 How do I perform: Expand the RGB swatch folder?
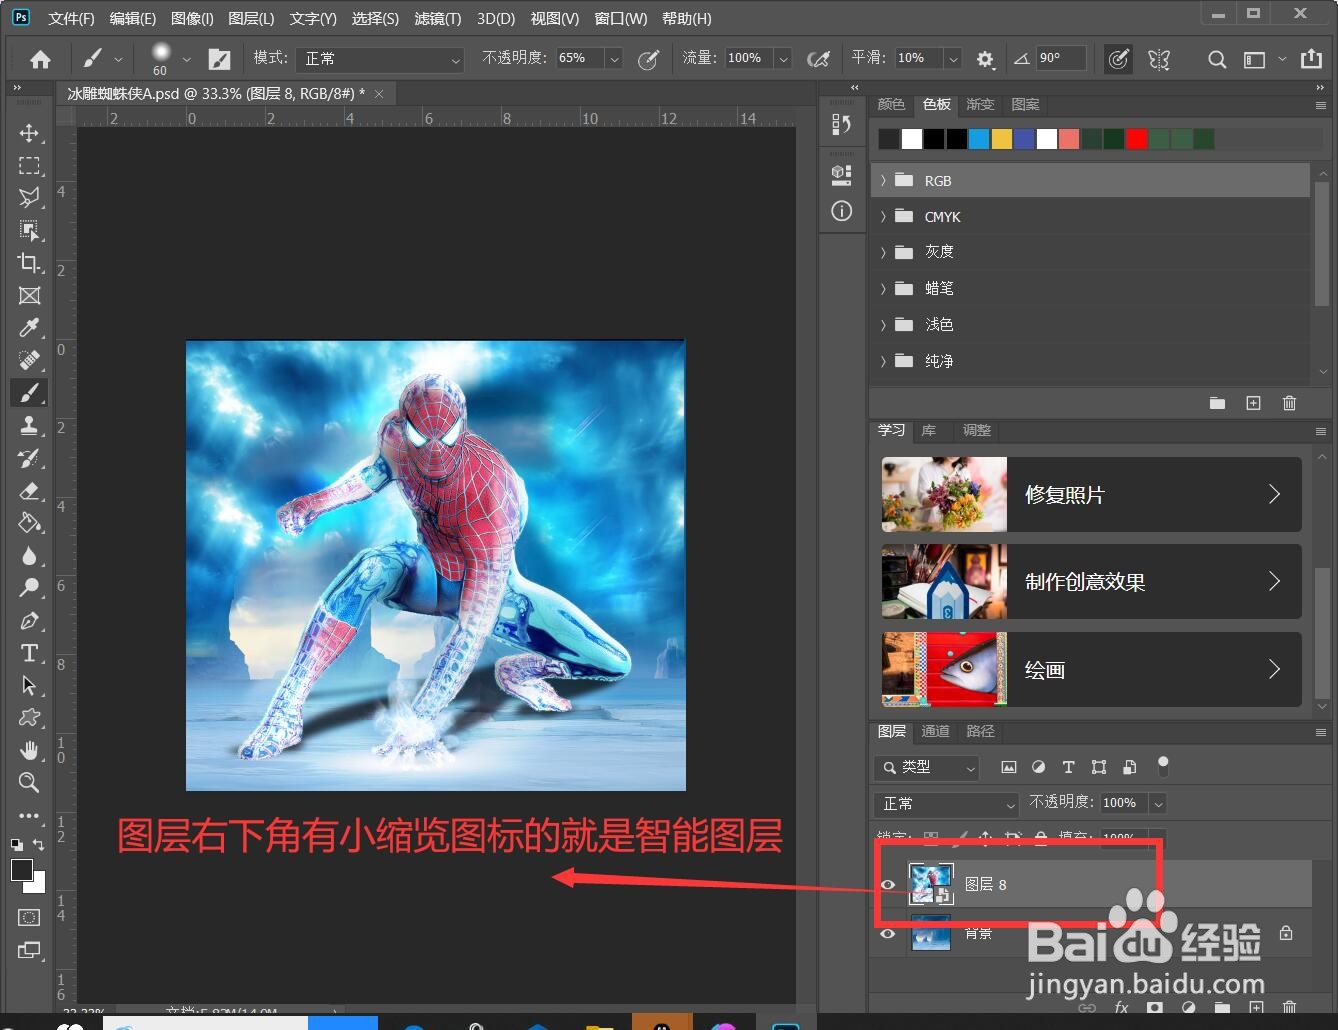click(883, 181)
